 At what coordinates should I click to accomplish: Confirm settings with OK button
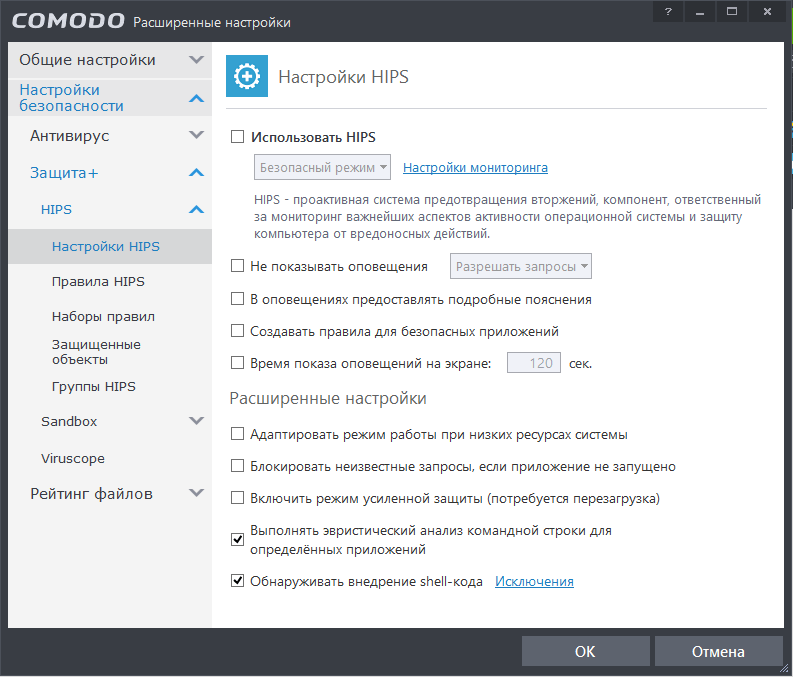586,651
